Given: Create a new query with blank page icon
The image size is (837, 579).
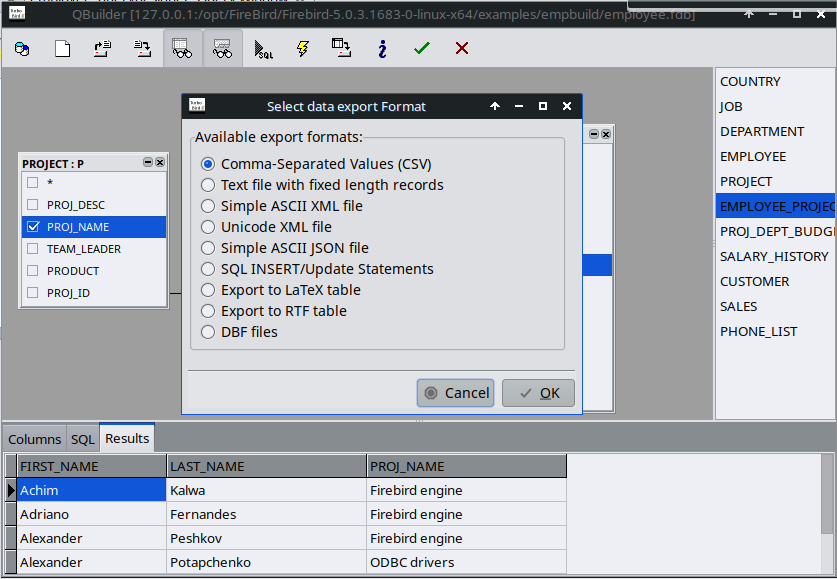Looking at the screenshot, I should (62, 49).
